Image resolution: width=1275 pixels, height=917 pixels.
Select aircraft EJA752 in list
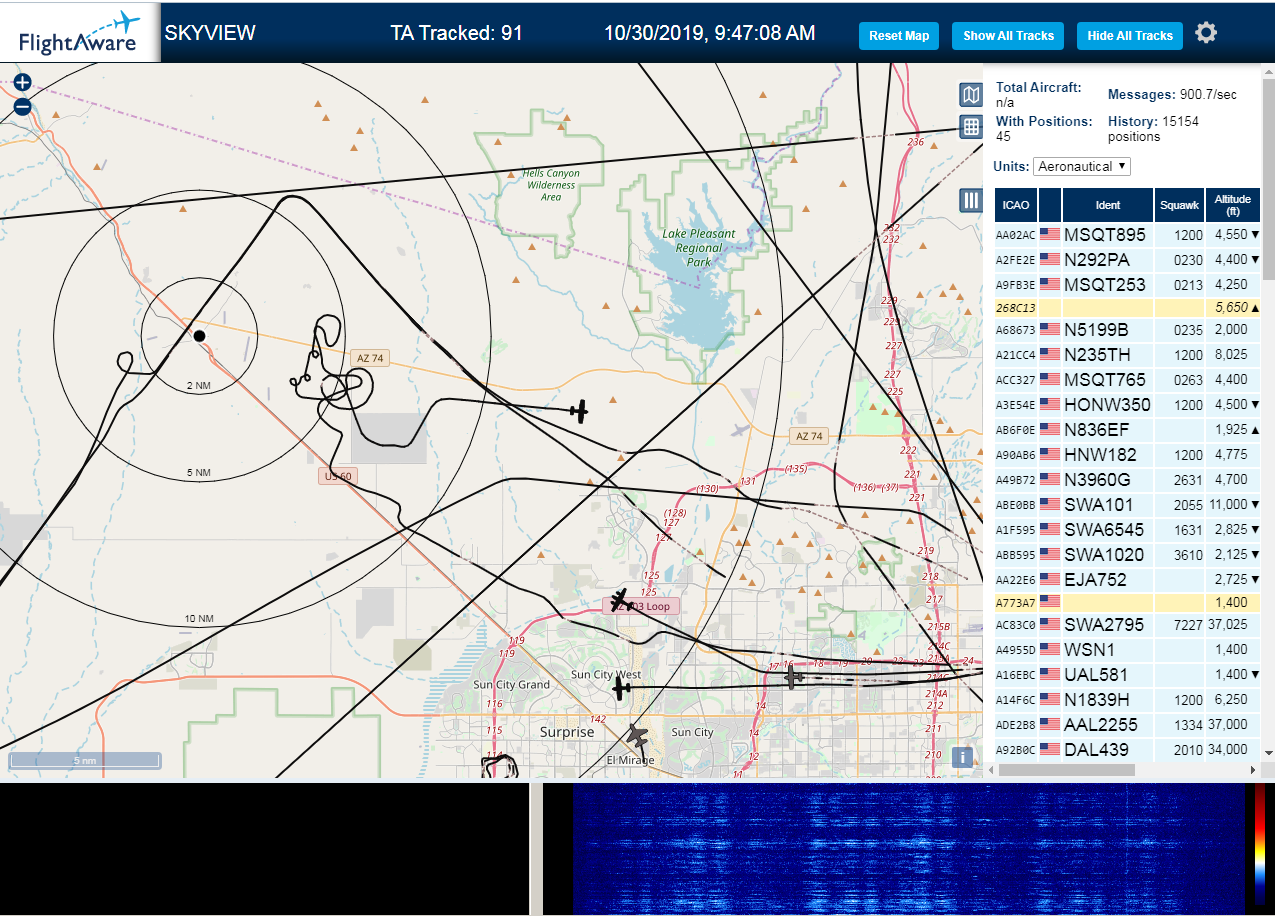(x=1128, y=579)
